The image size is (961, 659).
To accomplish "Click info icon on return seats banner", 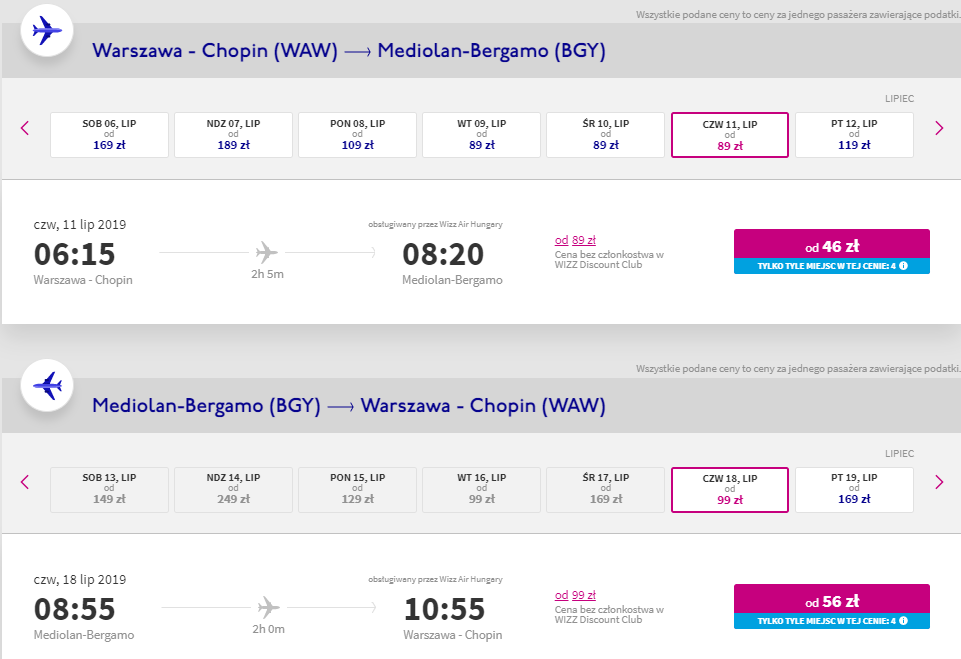I will [903, 621].
